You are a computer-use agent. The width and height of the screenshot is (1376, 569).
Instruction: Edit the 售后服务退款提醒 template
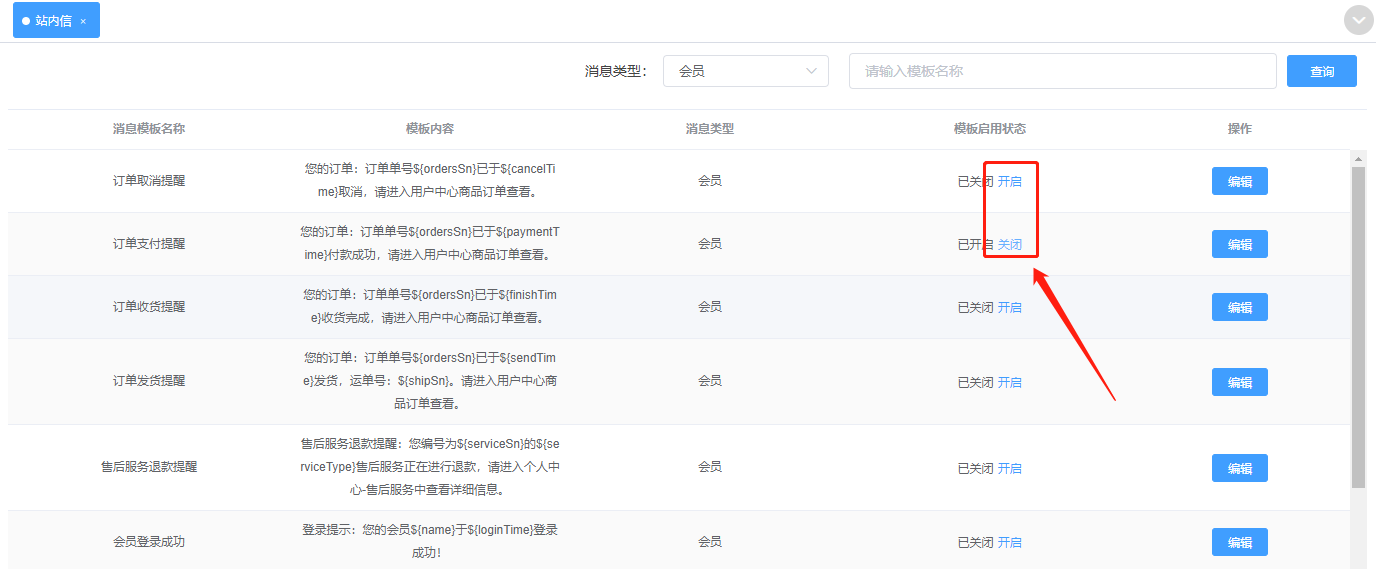coord(1240,468)
